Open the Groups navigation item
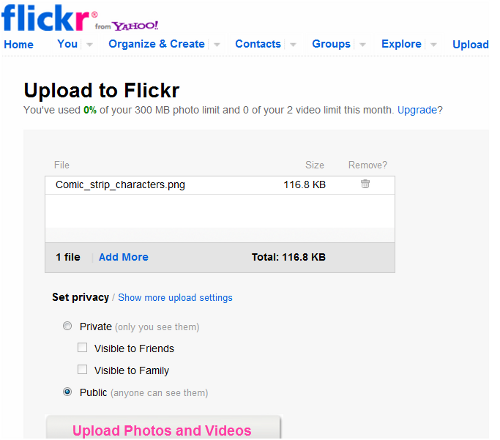The height and width of the screenshot is (440, 500). click(x=331, y=44)
